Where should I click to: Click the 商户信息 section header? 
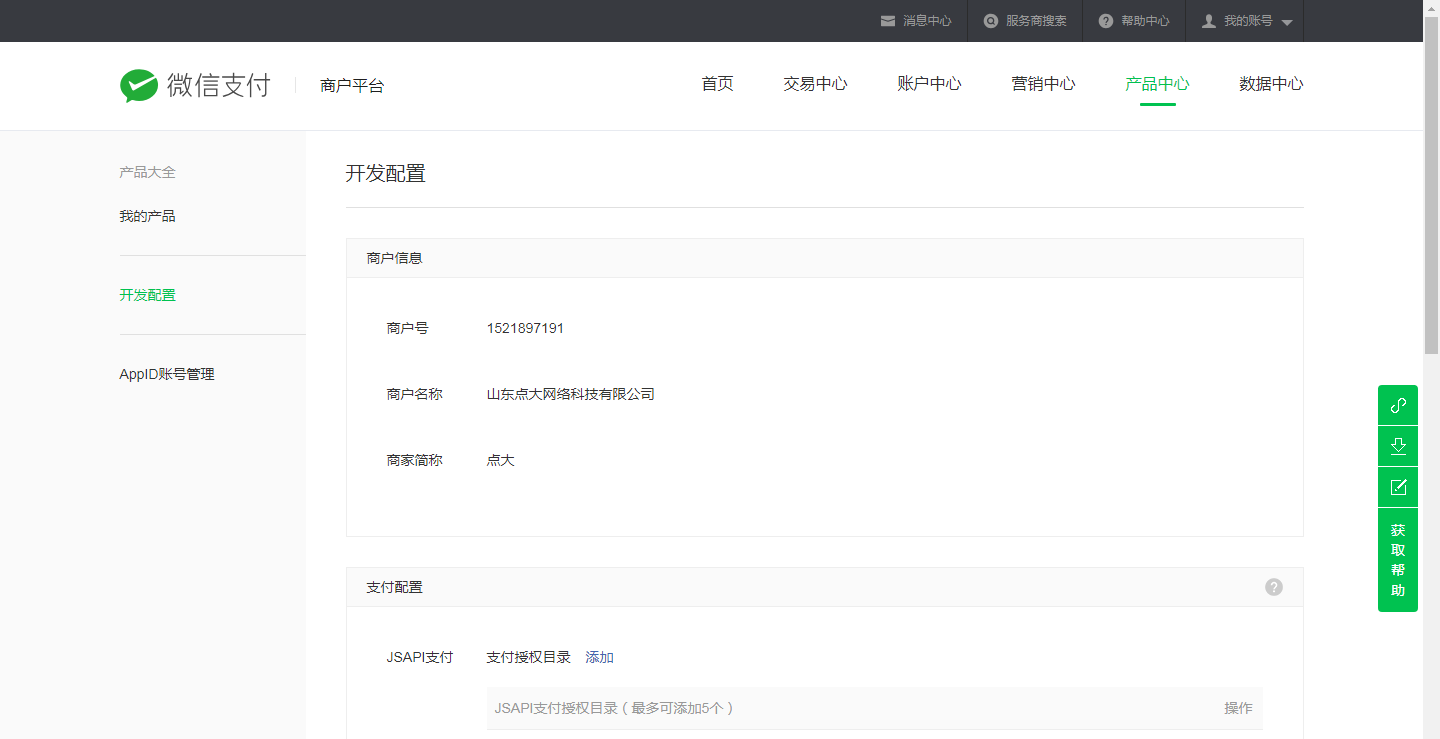point(825,258)
